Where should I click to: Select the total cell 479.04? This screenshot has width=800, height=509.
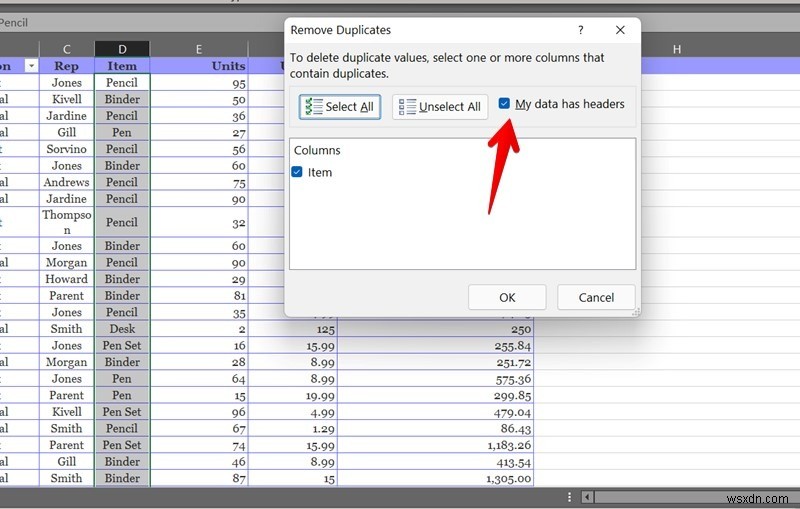click(x=435, y=412)
